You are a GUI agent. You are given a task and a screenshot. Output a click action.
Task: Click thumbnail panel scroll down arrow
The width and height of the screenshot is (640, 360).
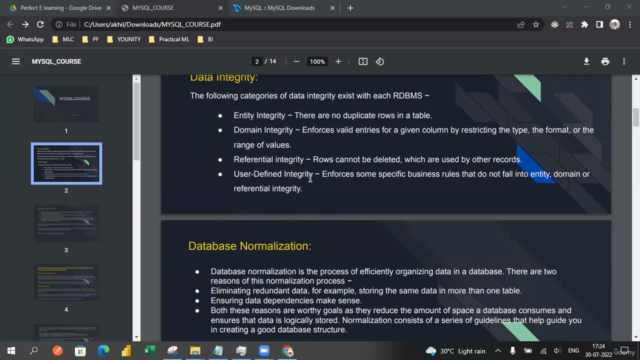point(136,337)
